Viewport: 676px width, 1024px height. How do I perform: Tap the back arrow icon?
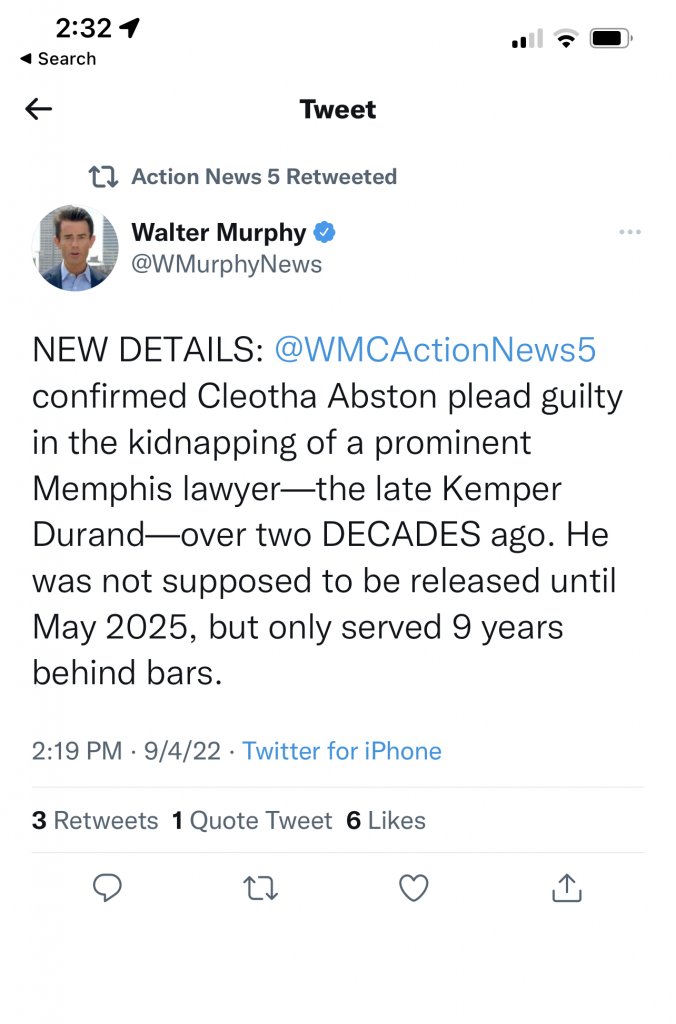pyautogui.click(x=39, y=109)
